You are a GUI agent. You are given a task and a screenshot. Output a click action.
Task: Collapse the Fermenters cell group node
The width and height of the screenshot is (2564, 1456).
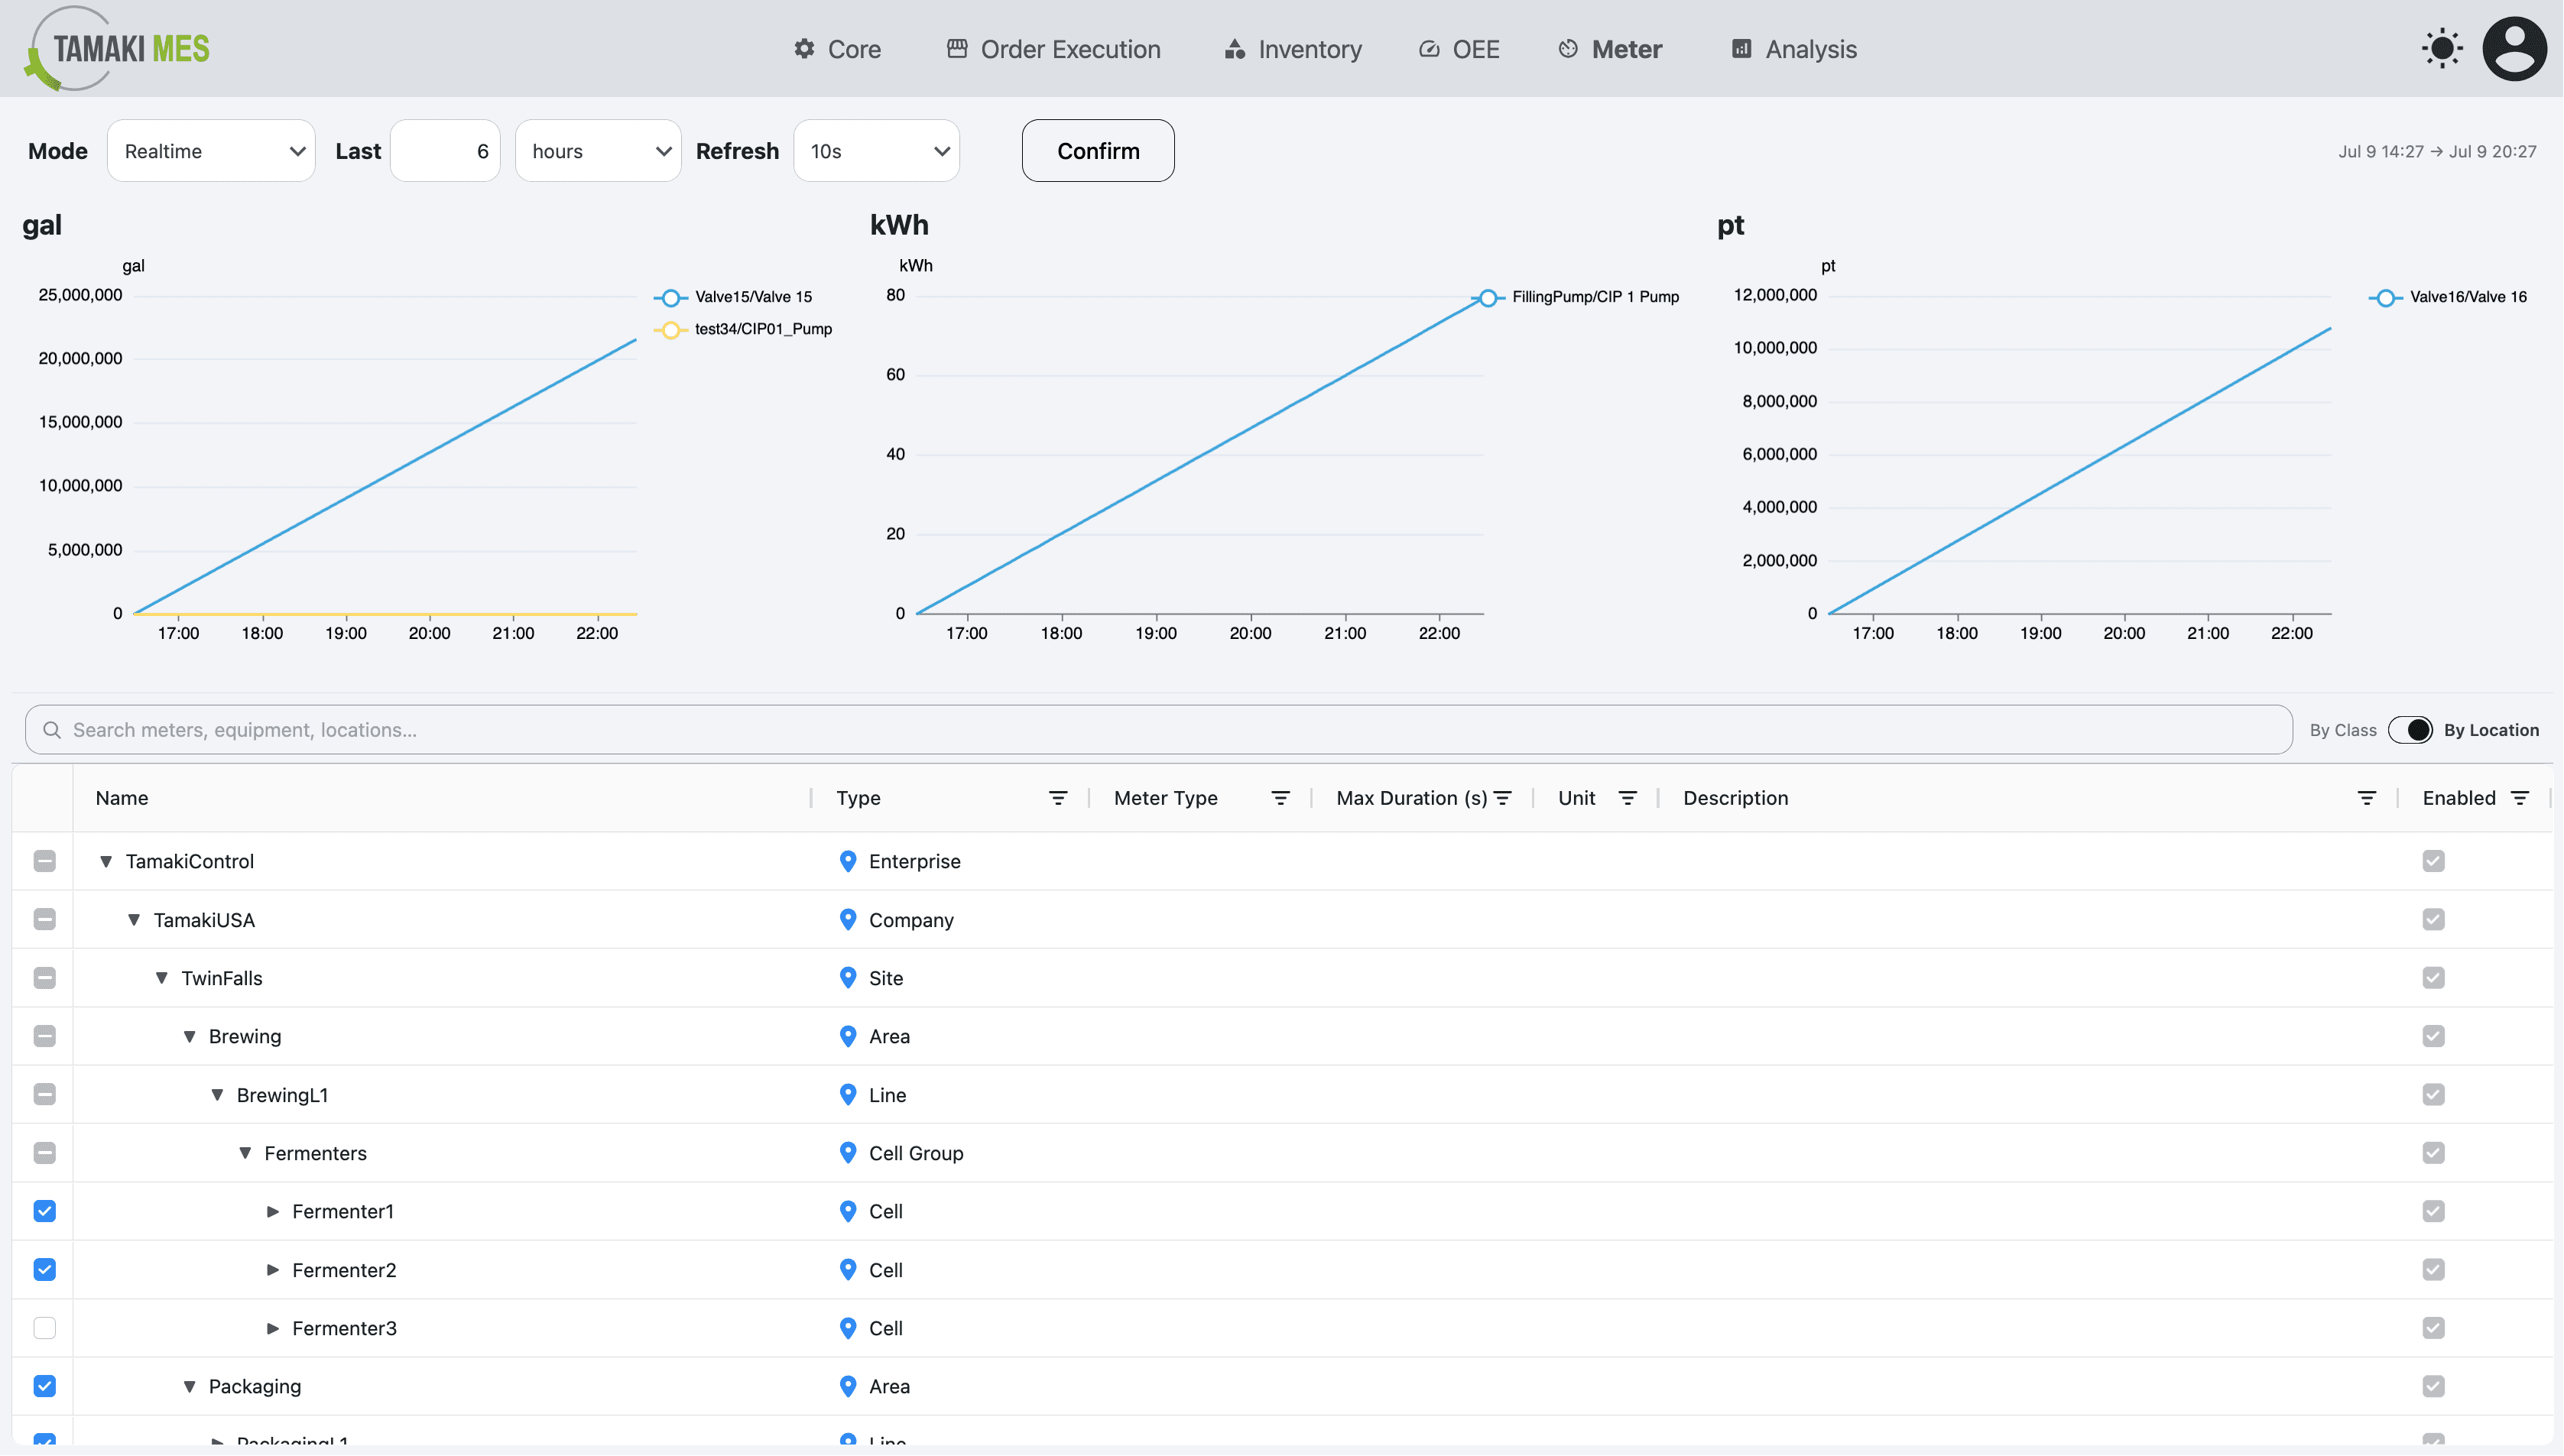pyautogui.click(x=245, y=1153)
